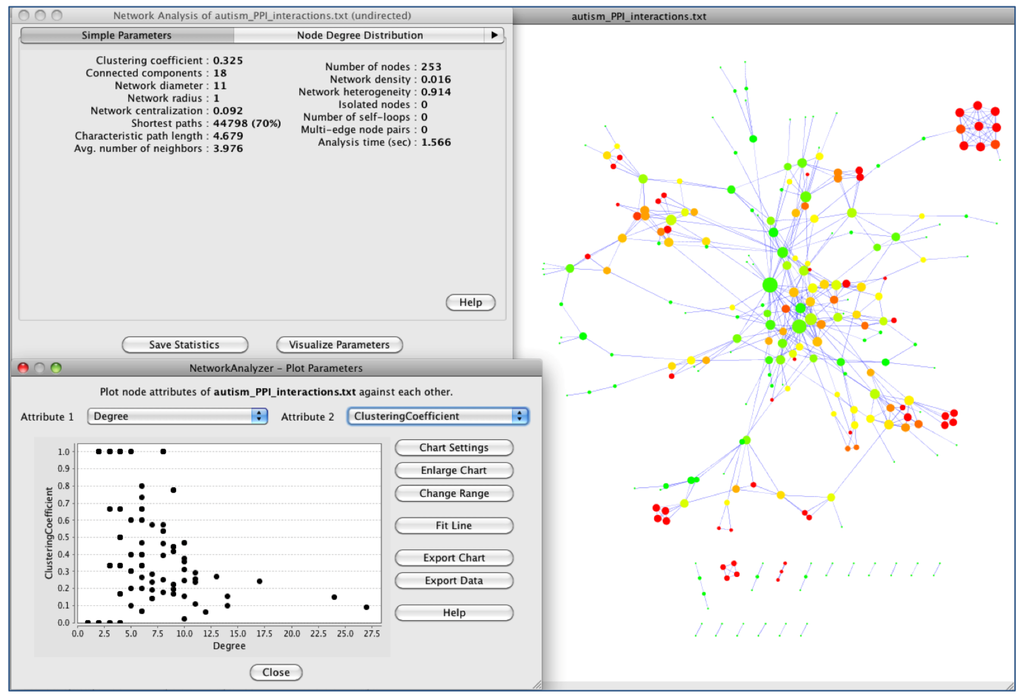
Task: Click the Fit Line button
Action: (454, 526)
